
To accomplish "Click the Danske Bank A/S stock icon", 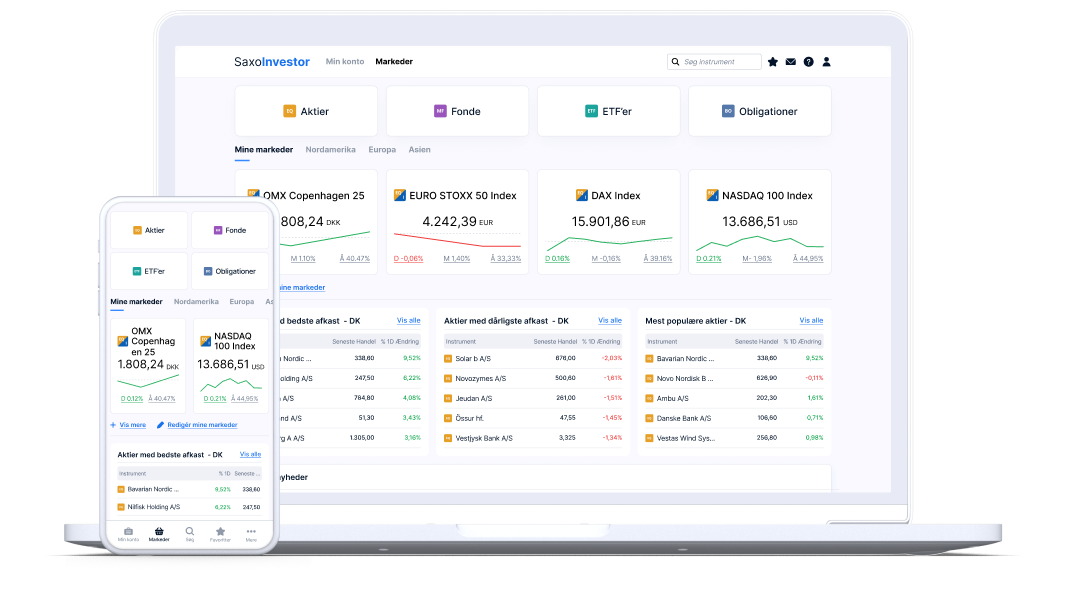I will (649, 419).
